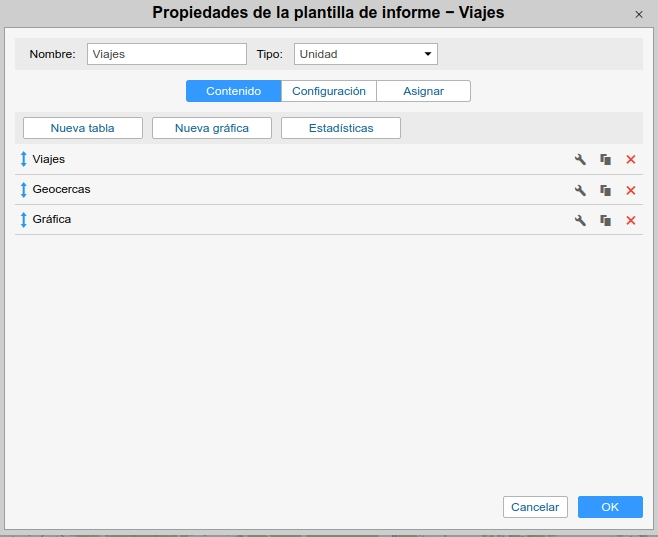The width and height of the screenshot is (658, 537).
Task: Duplicate the Geocercas entry
Action: click(605, 190)
